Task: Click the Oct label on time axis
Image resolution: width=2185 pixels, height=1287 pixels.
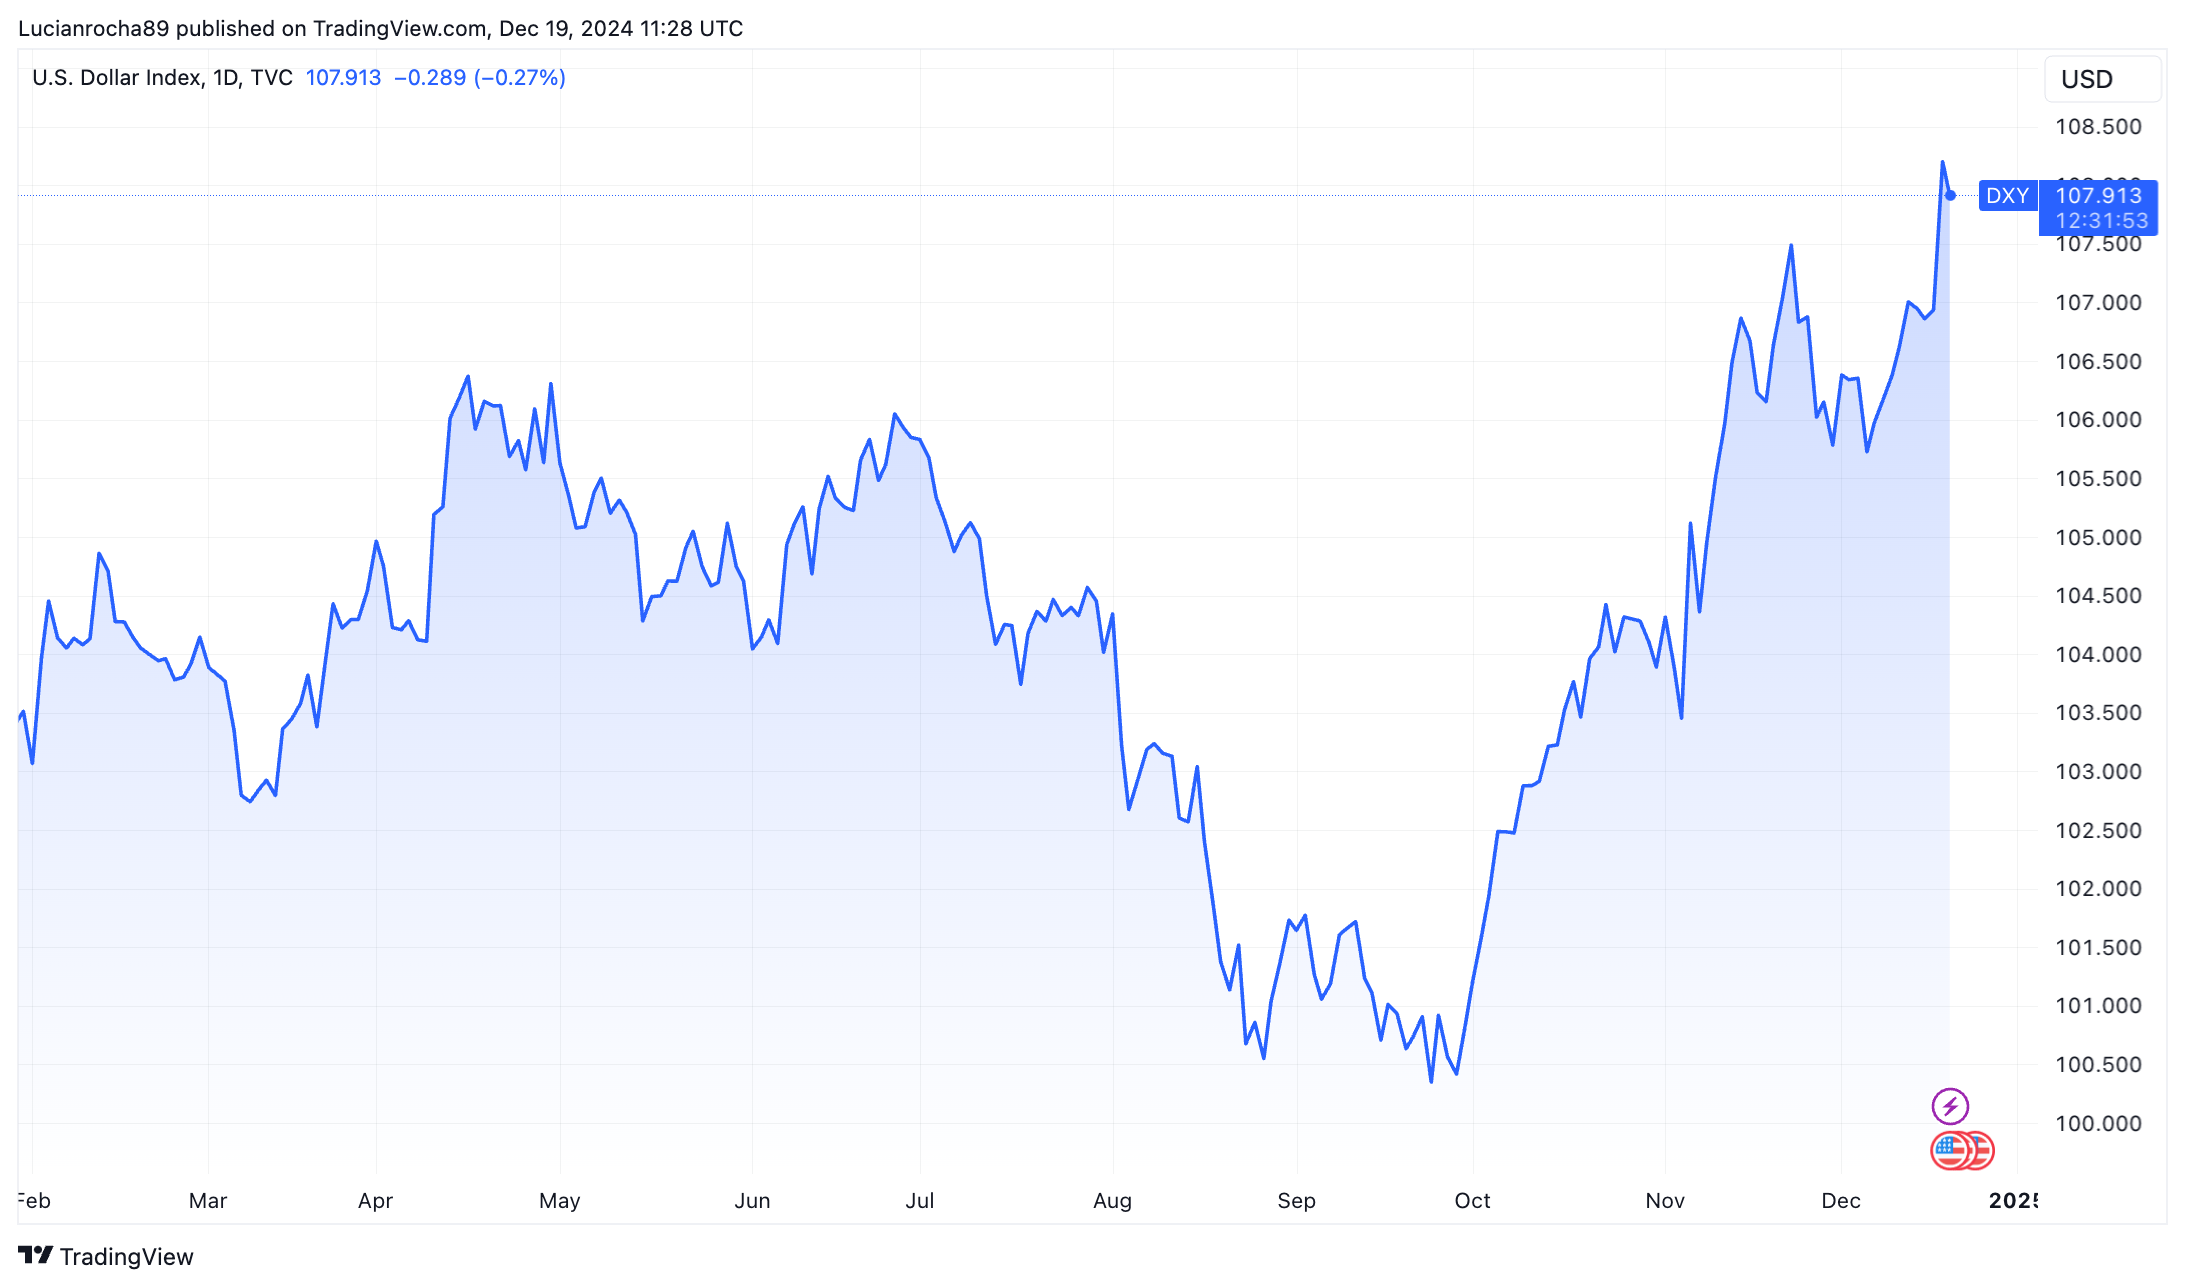Action: 1473,1201
